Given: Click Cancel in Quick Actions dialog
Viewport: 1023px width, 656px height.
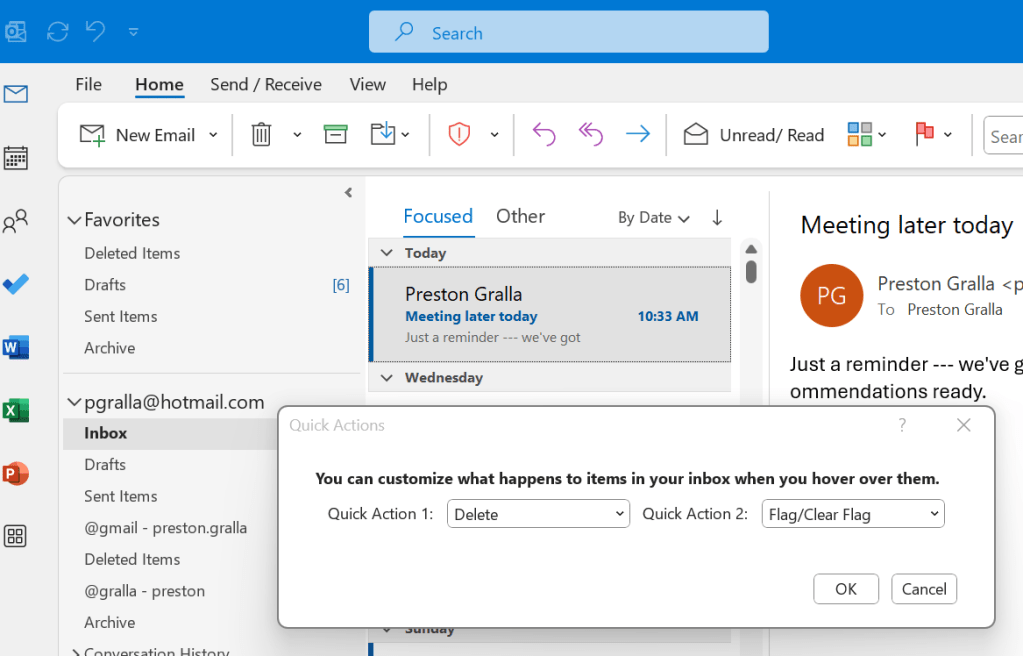Looking at the screenshot, I should click(924, 589).
